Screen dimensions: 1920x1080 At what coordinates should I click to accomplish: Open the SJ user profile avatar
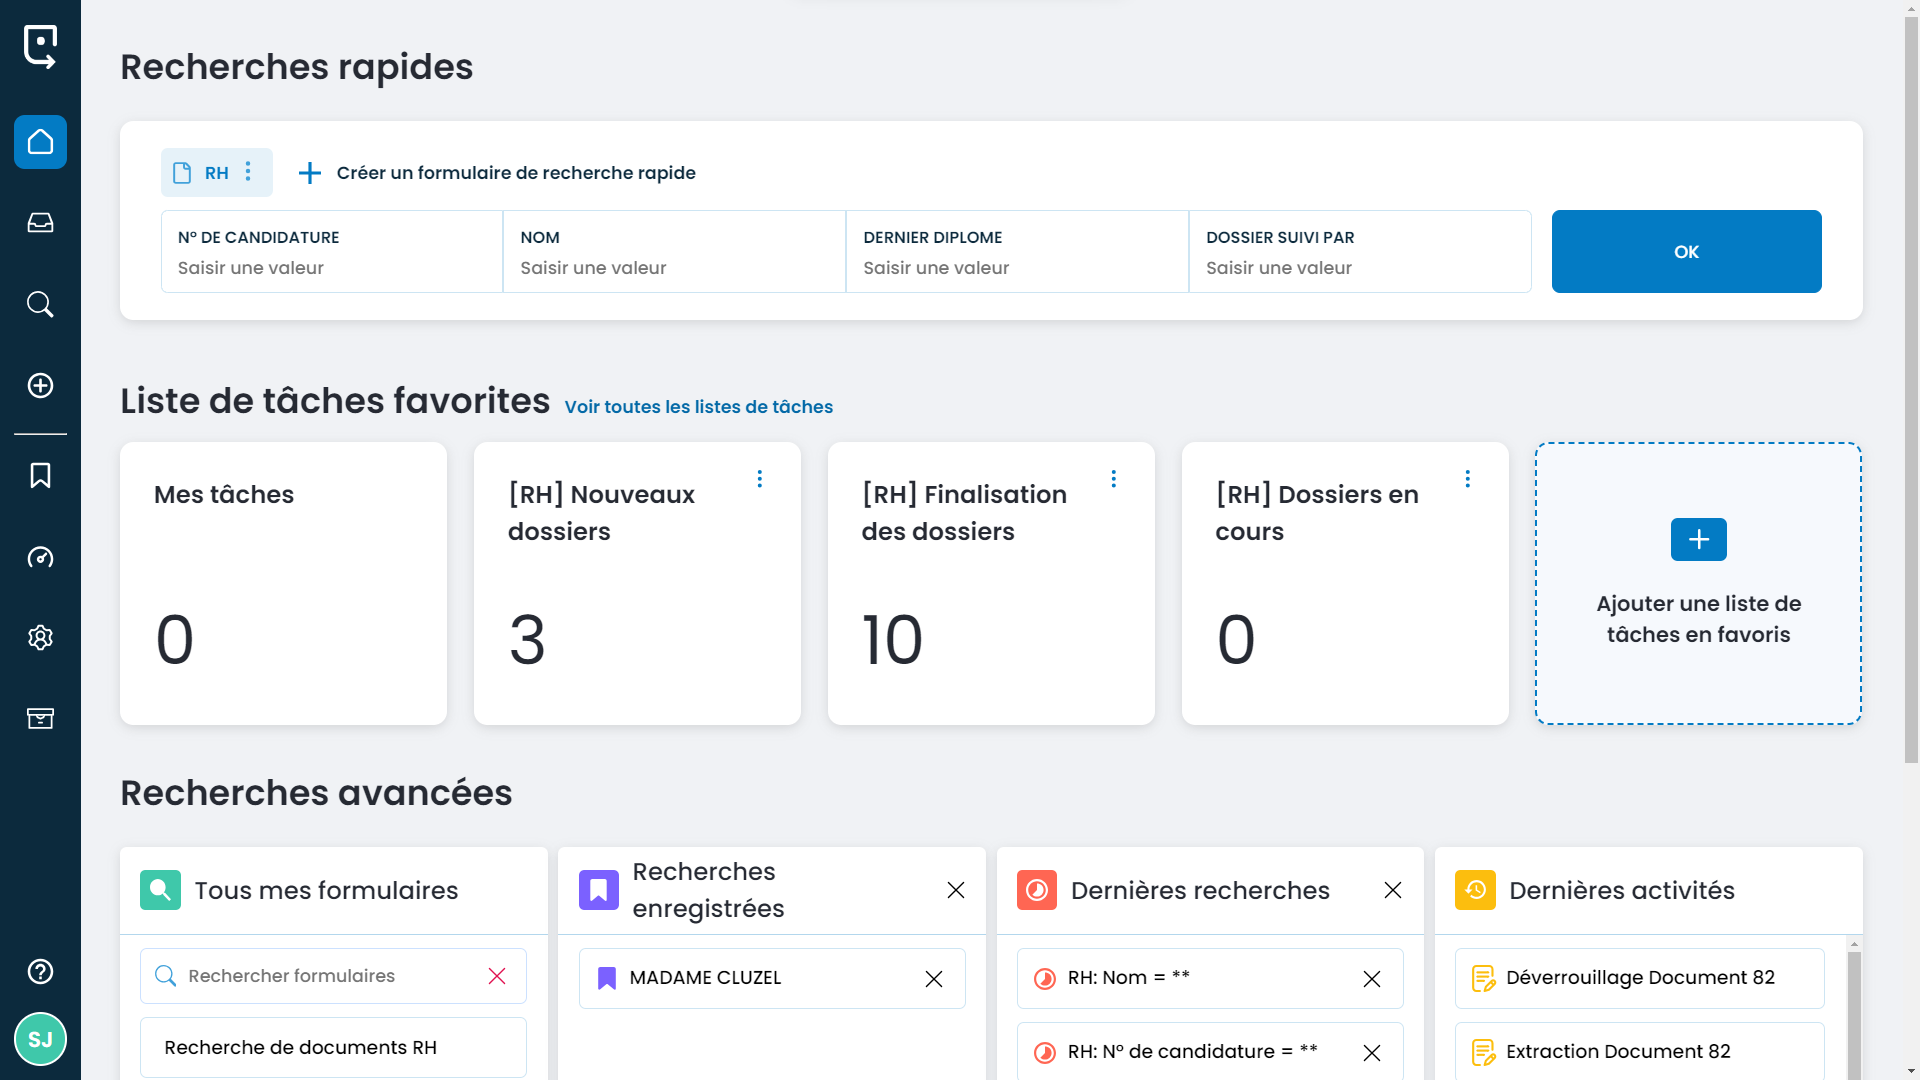point(40,1039)
